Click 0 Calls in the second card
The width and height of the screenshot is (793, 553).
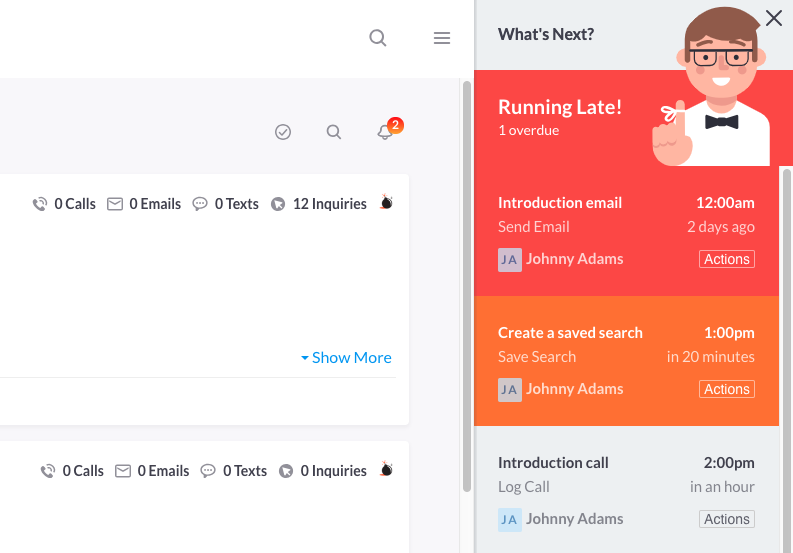coord(83,471)
